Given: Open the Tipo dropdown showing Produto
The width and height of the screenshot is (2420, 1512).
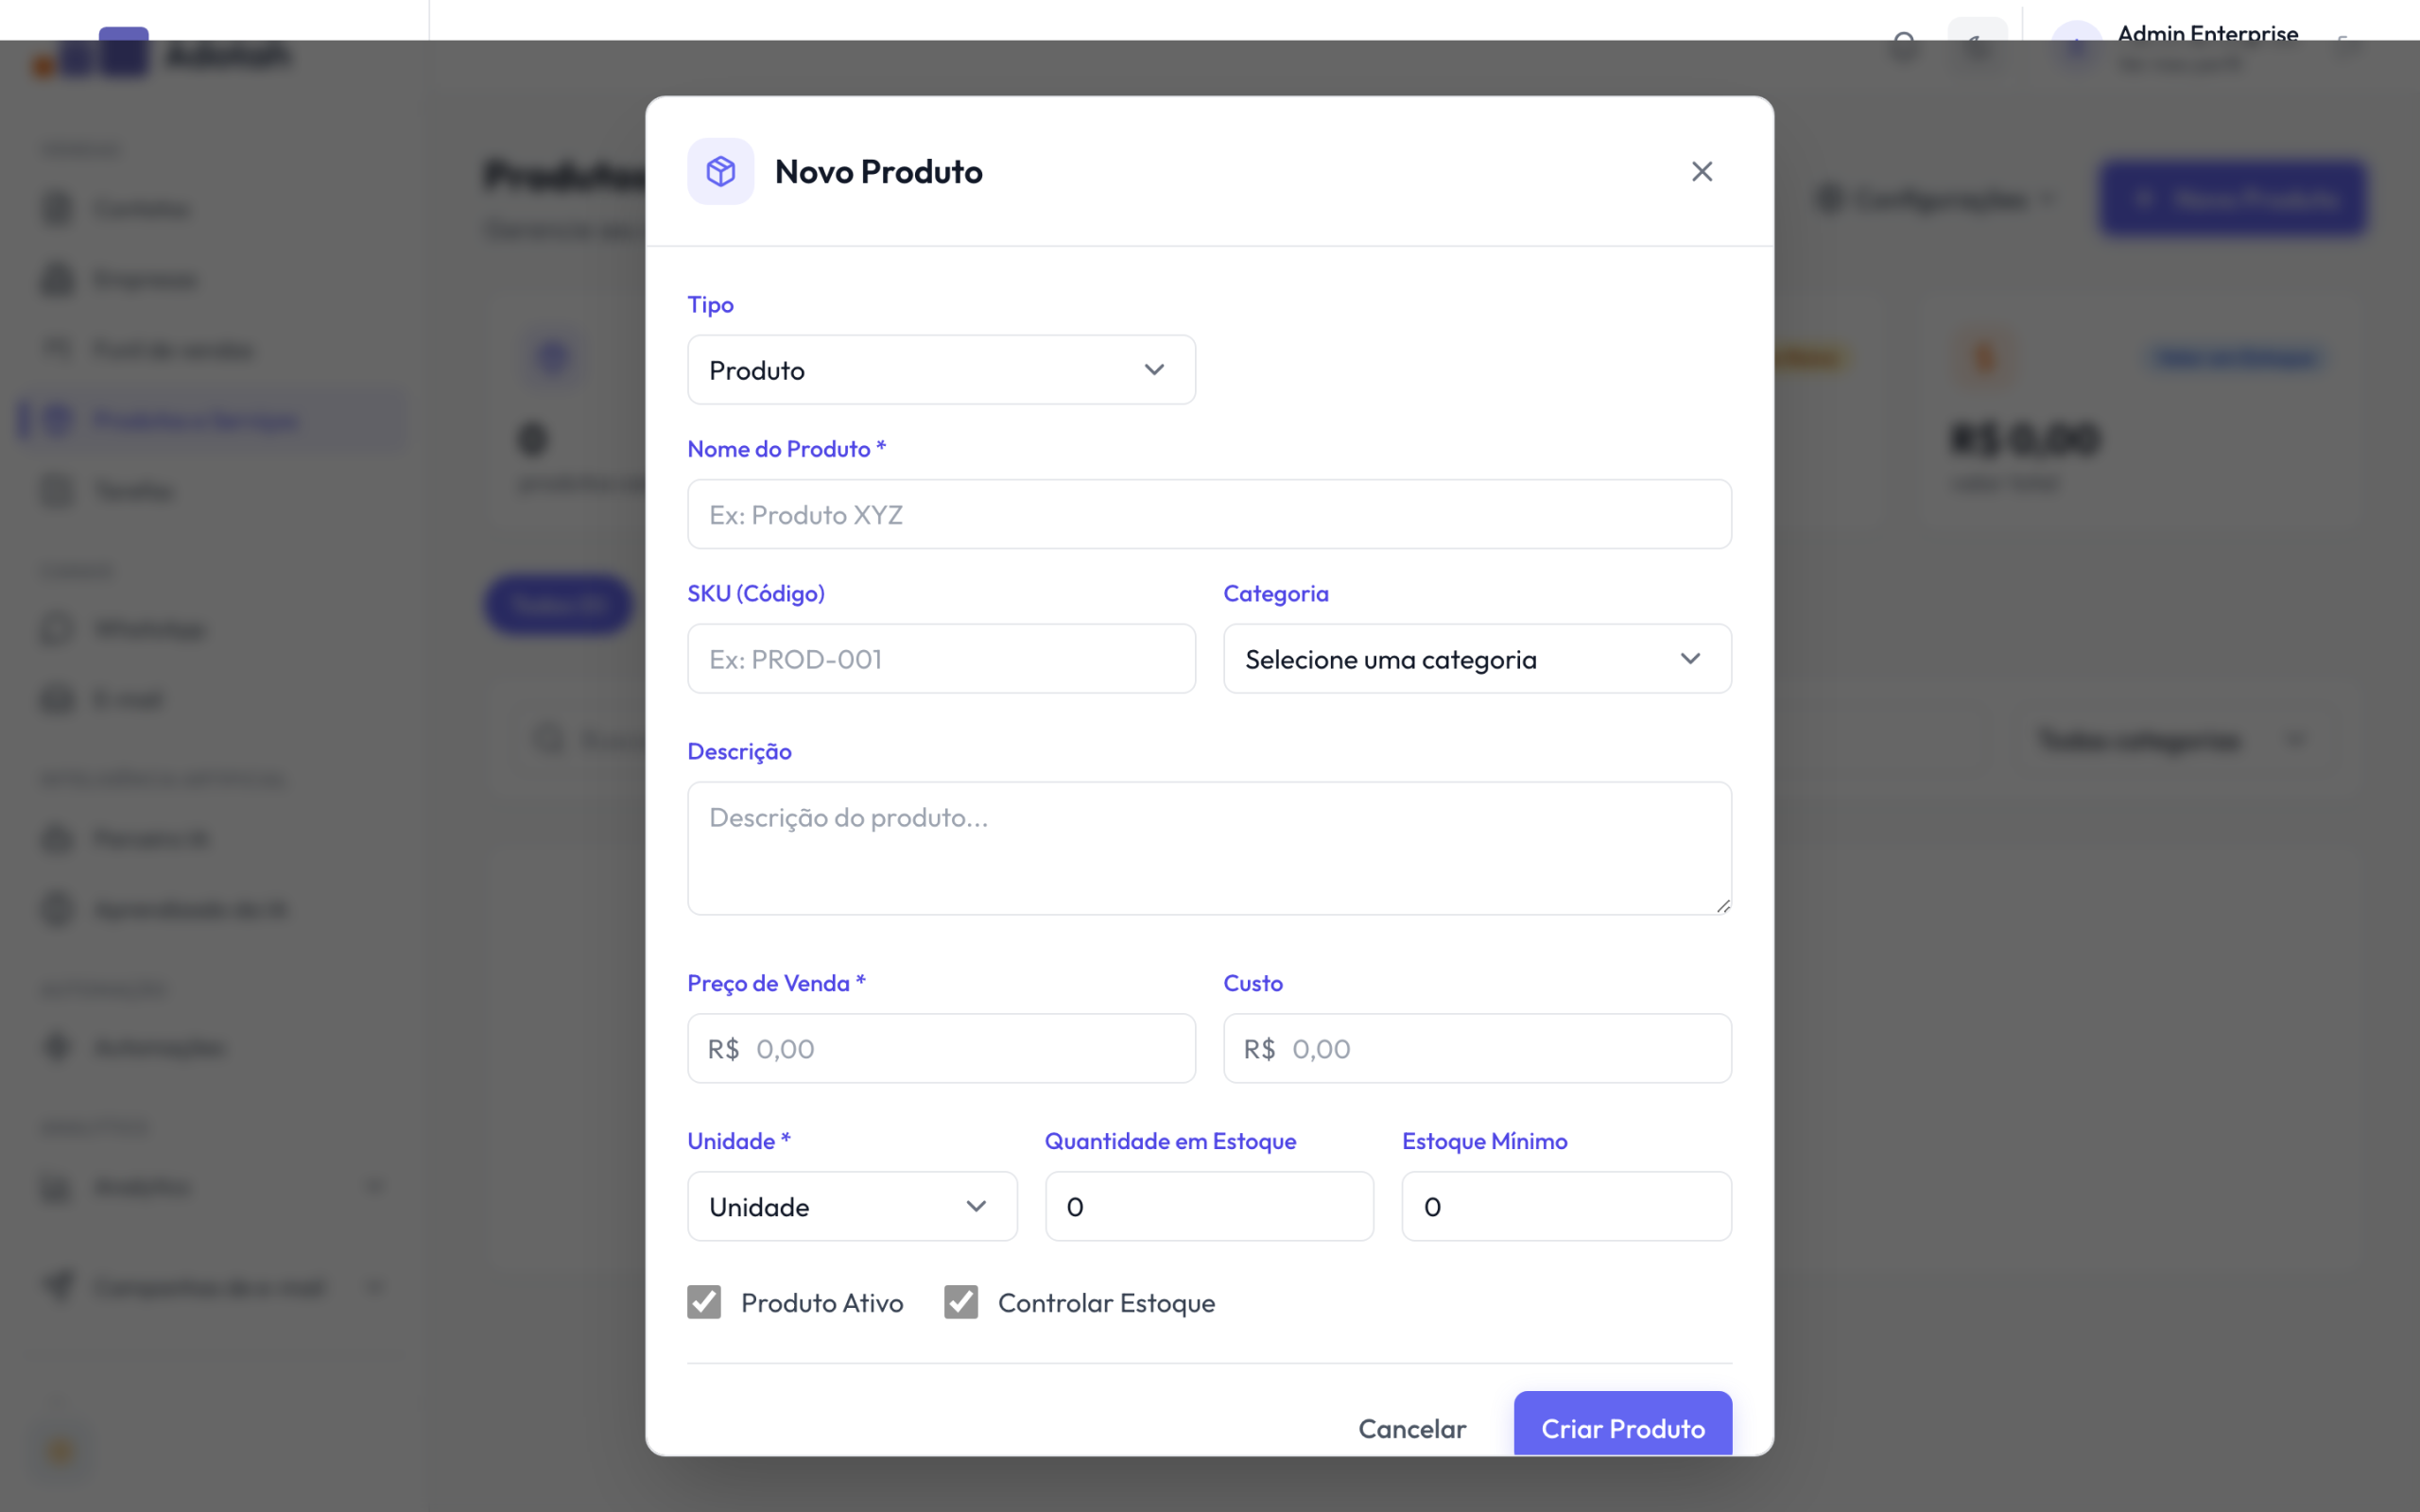Looking at the screenshot, I should 941,370.
